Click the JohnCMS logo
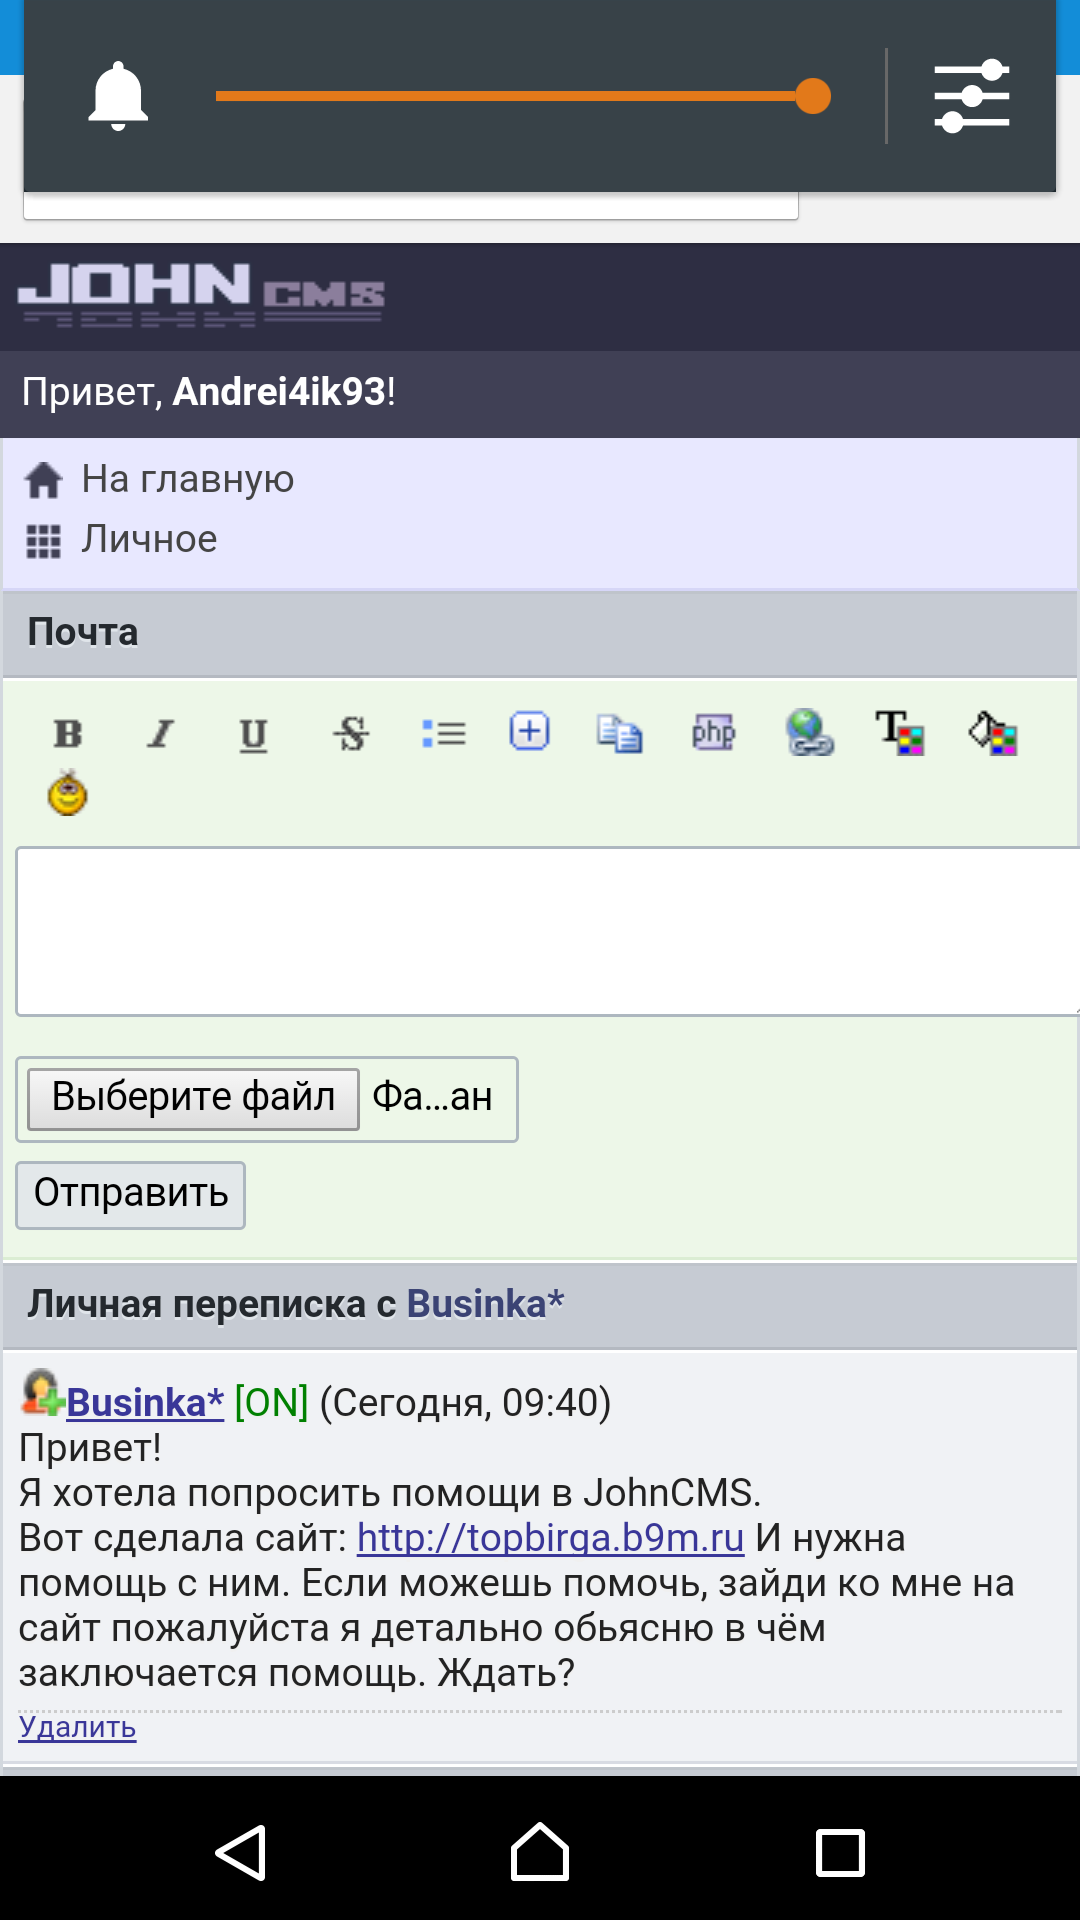Image resolution: width=1080 pixels, height=1920 pixels. click(x=201, y=294)
